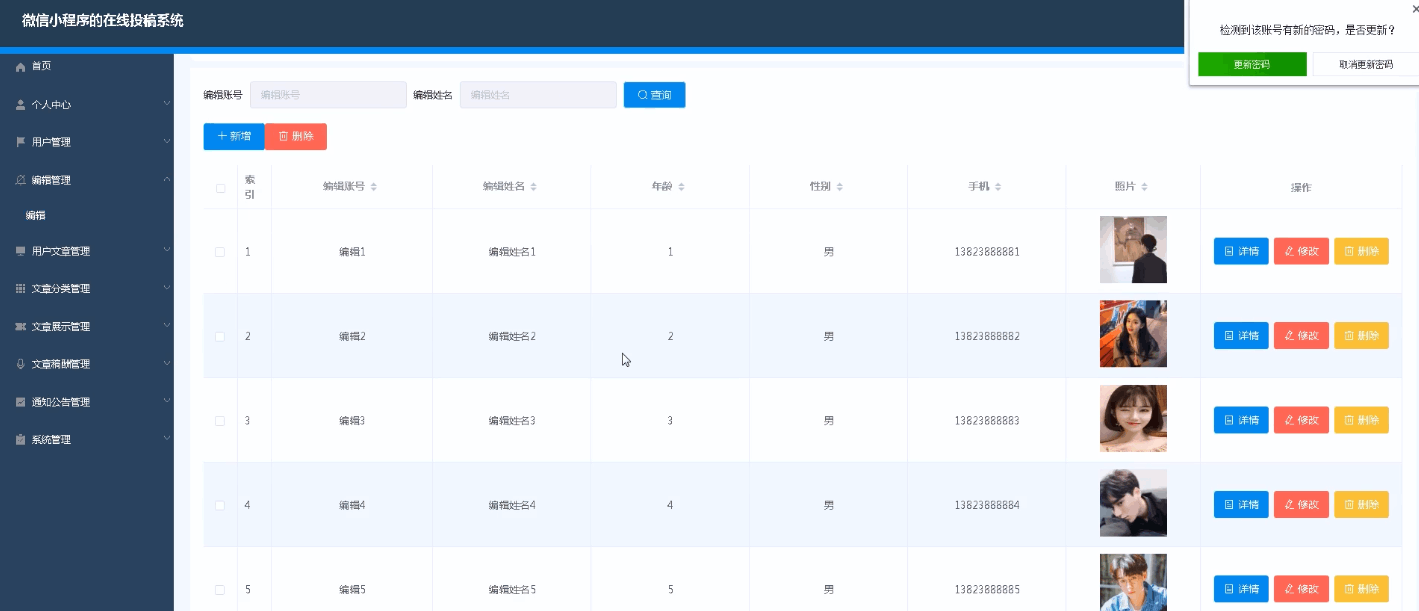Screen dimensions: 1419x611
Task: Expand the 用户文章管理 menu chevron
Action: point(166,251)
